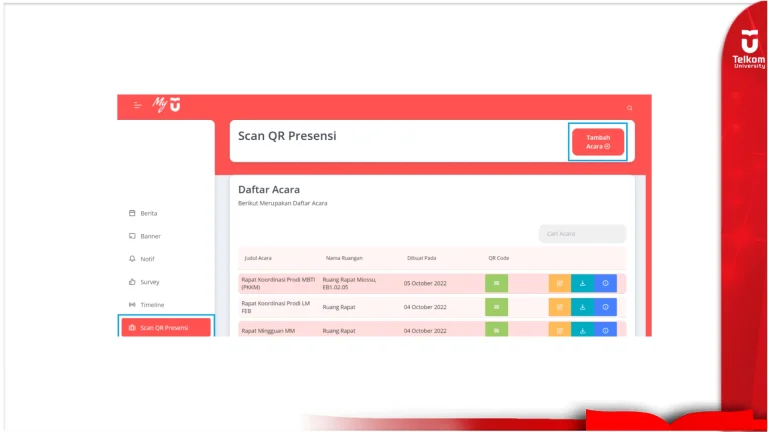
Task: Click the Notif bell icon
Action: click(132, 259)
